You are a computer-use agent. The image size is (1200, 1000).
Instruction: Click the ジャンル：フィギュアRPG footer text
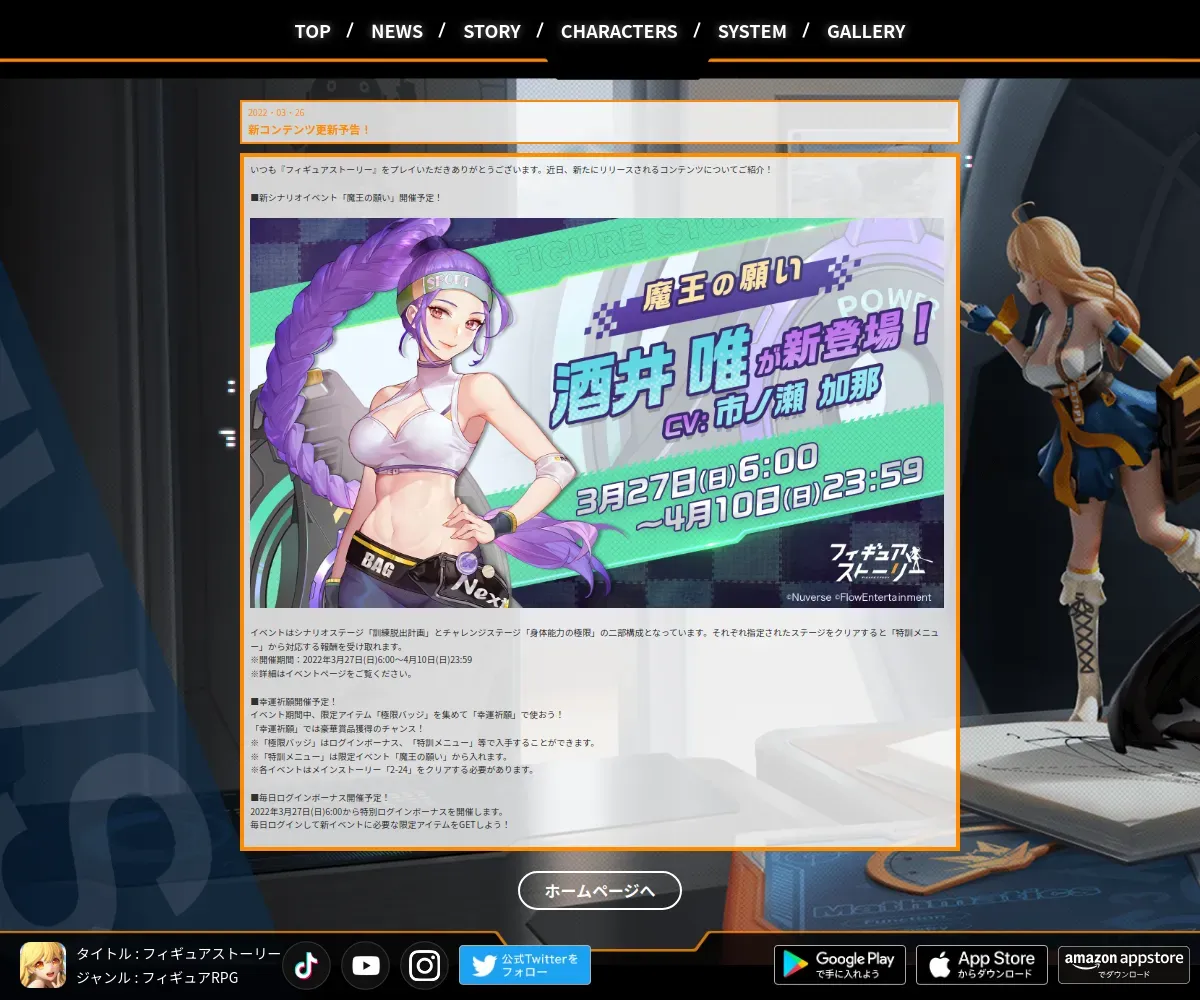(157, 977)
